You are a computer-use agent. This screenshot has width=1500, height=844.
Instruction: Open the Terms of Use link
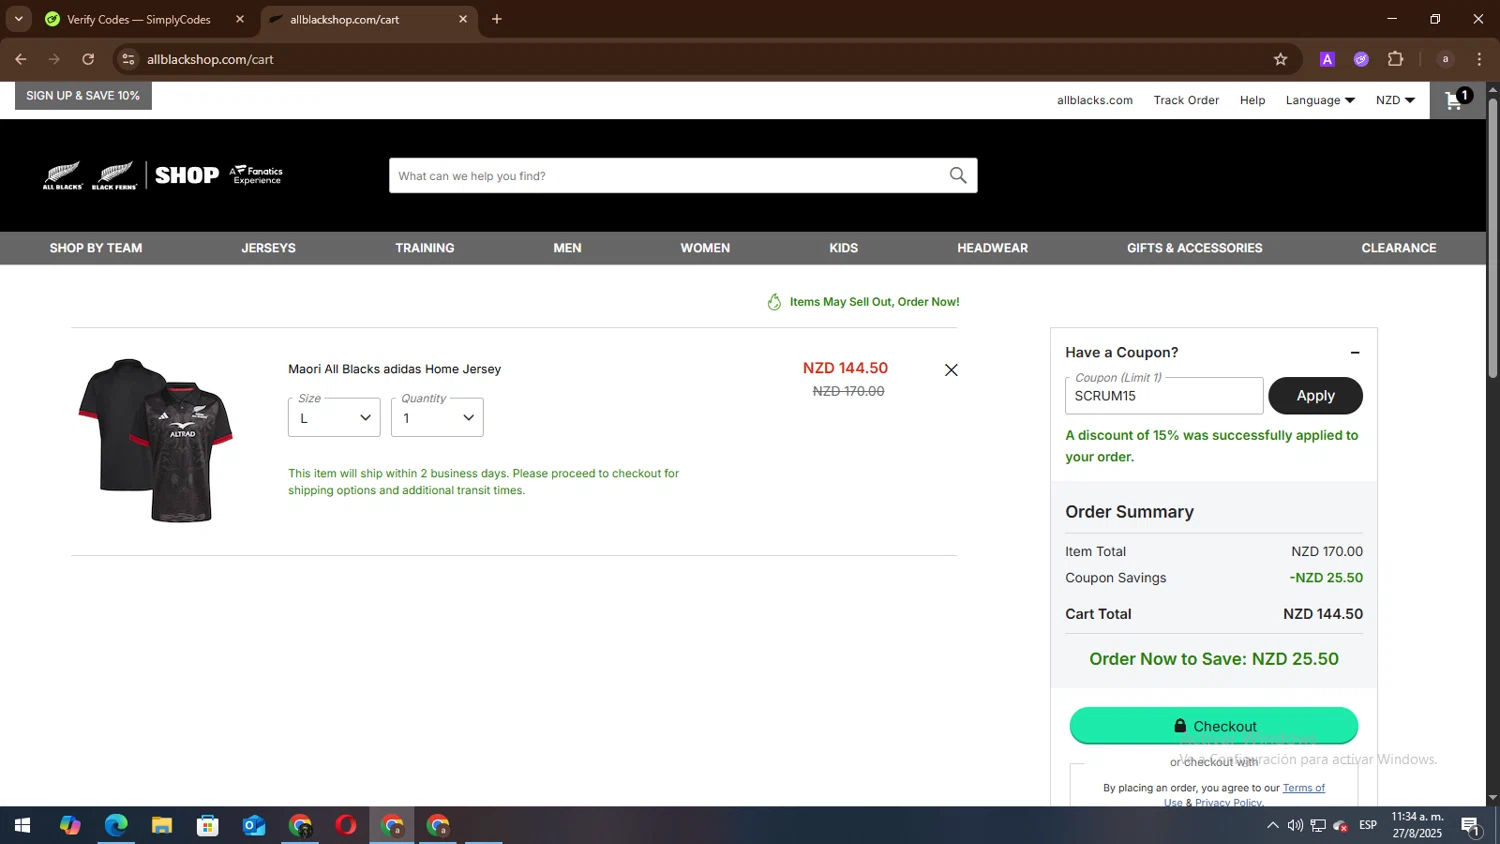click(x=1303, y=788)
